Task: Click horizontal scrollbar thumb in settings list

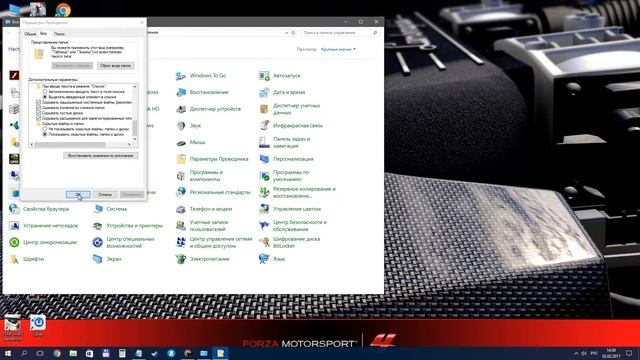Action: [70, 144]
